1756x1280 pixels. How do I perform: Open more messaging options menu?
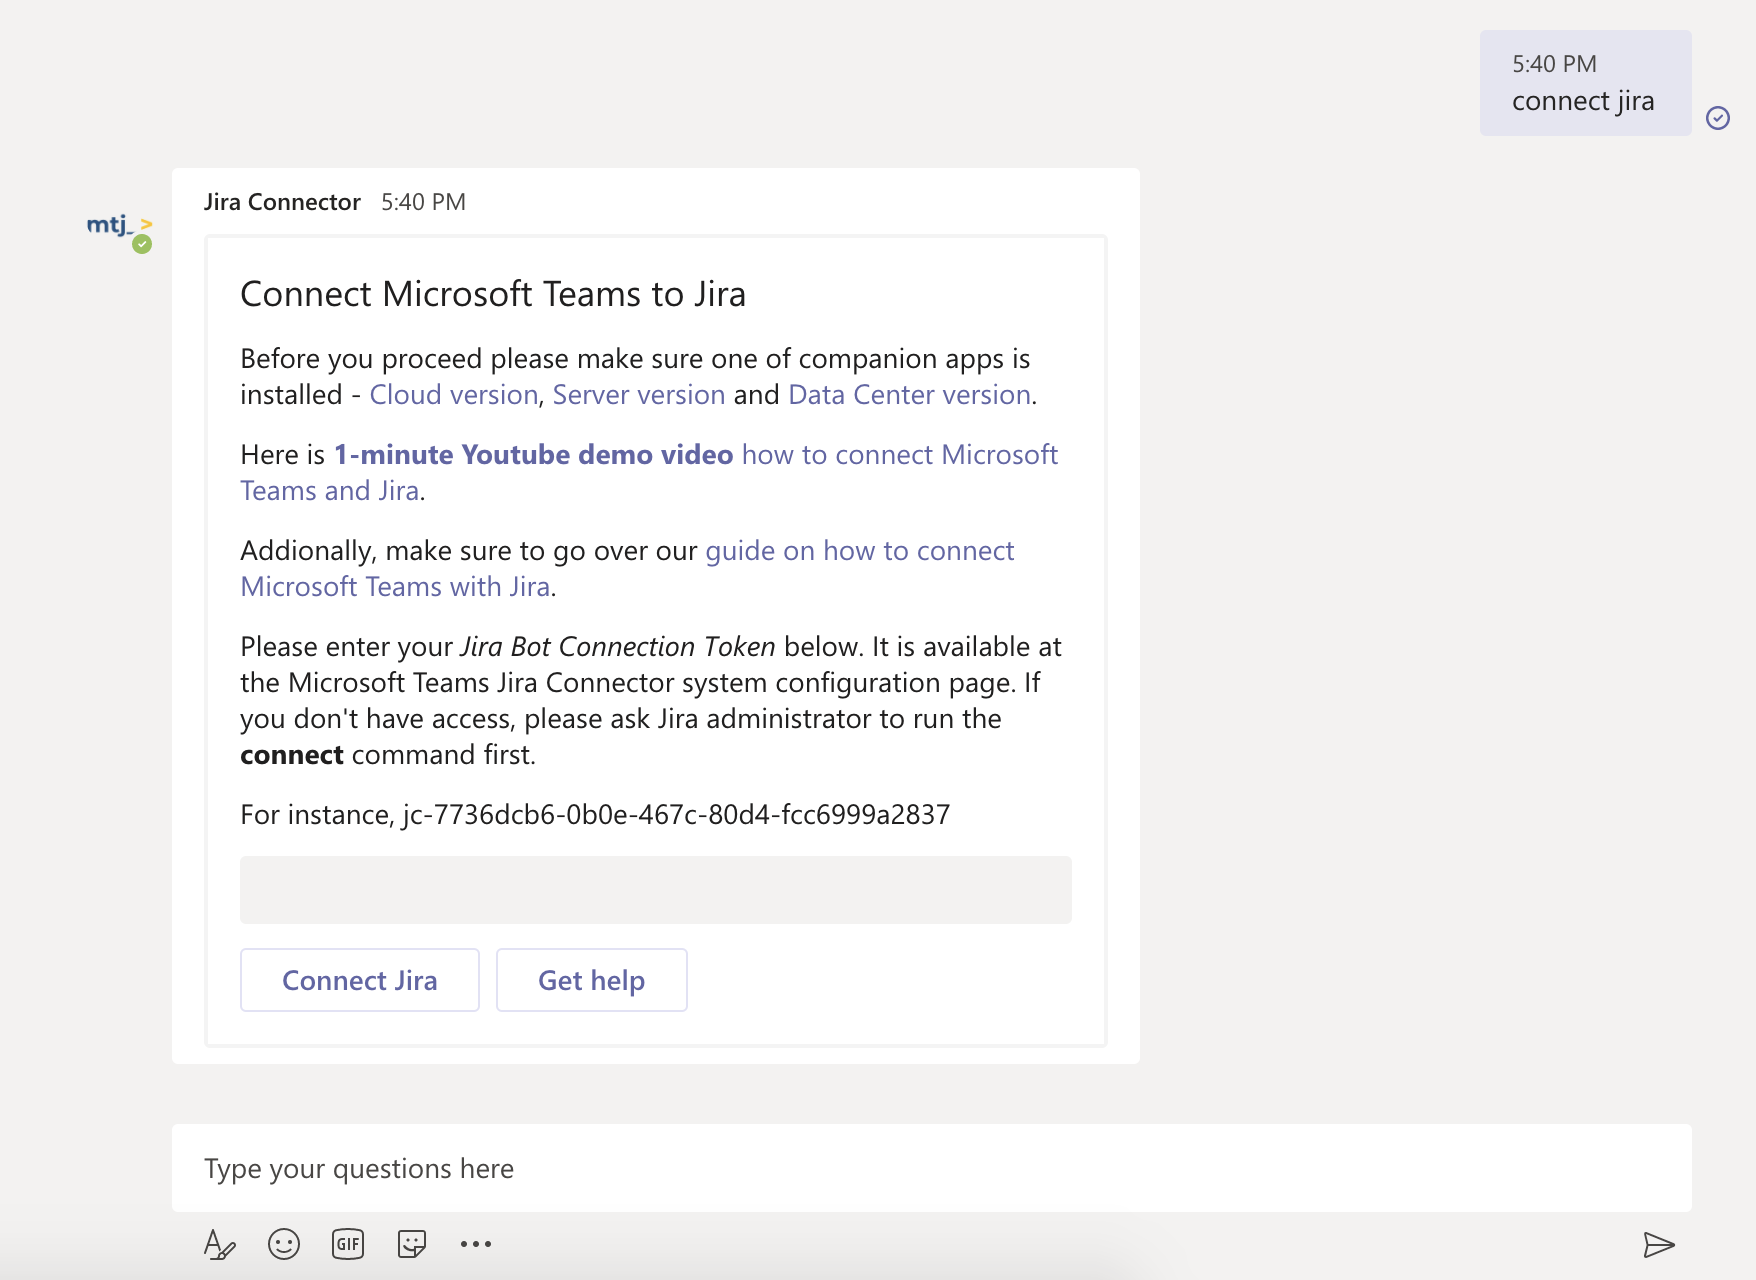coord(476,1243)
